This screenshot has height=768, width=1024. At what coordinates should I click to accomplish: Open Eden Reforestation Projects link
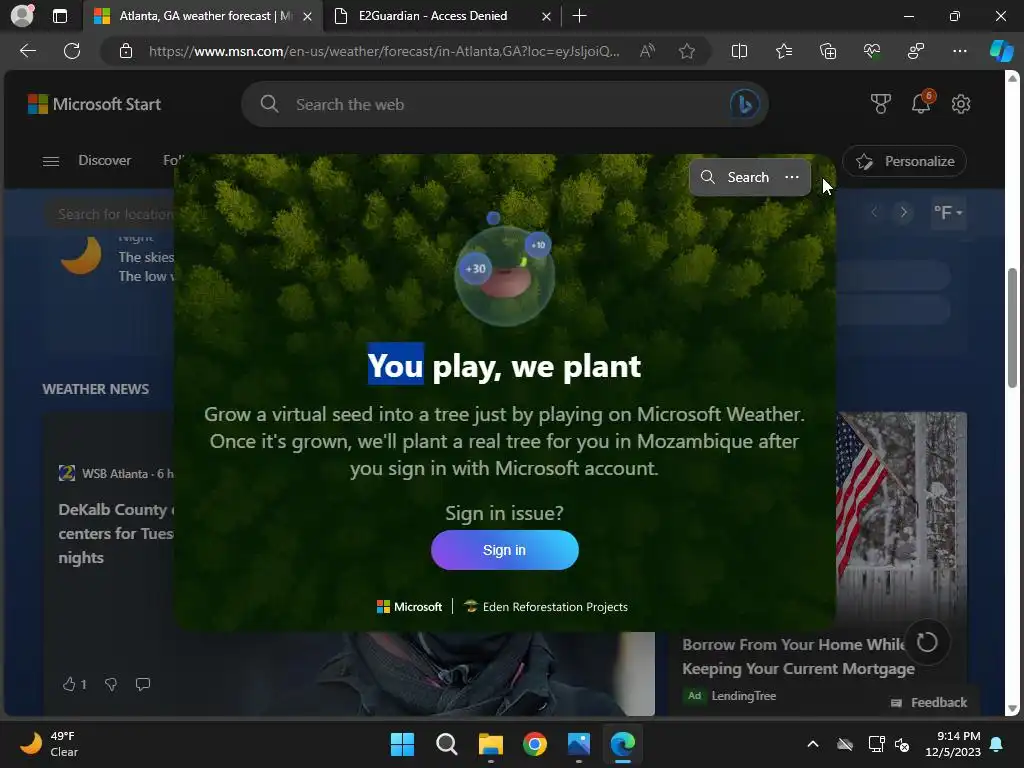pos(546,607)
